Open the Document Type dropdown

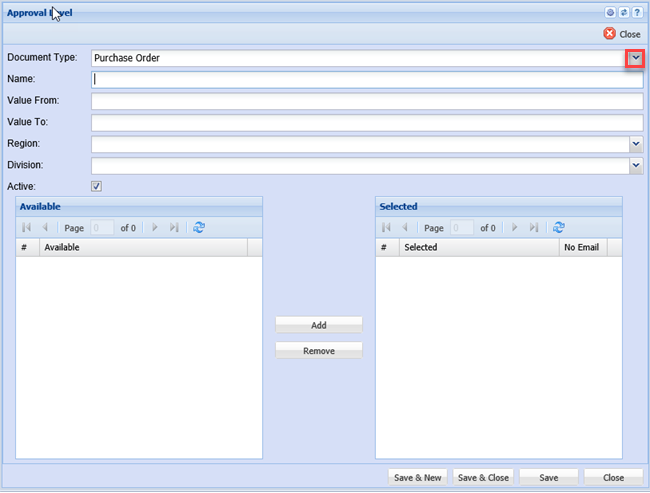click(635, 58)
